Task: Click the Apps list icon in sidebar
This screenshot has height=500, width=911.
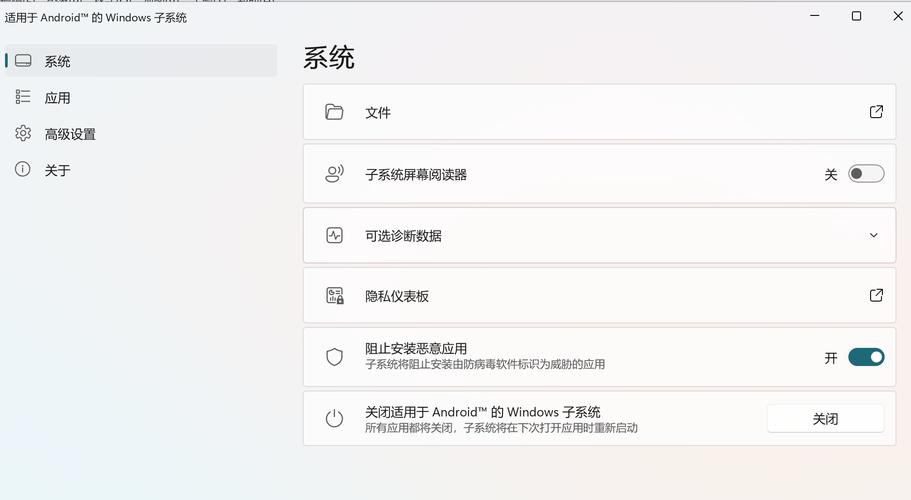Action: (23, 96)
